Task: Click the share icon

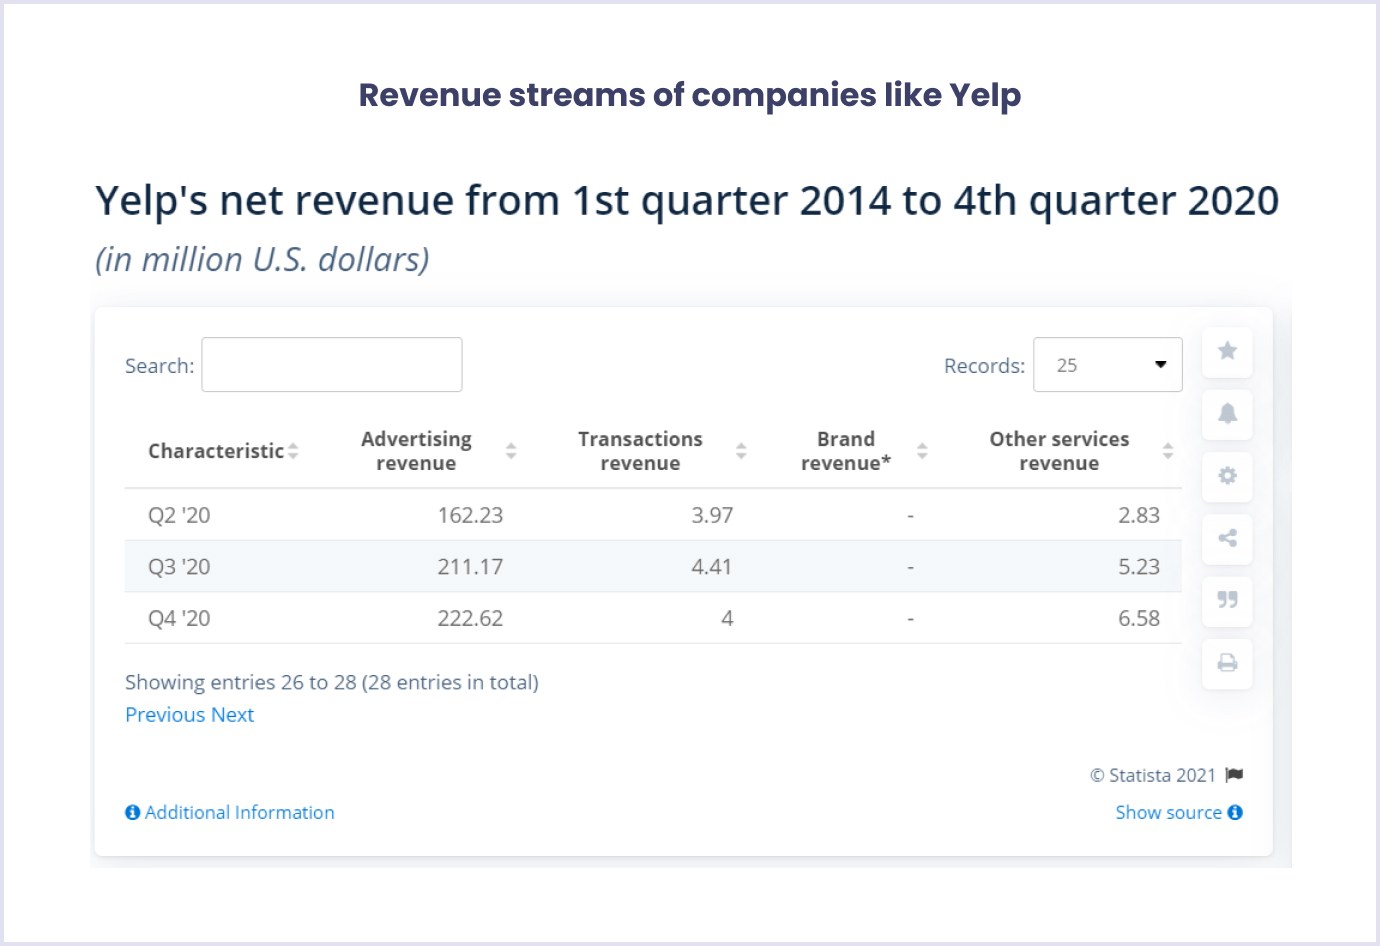Action: [1227, 538]
